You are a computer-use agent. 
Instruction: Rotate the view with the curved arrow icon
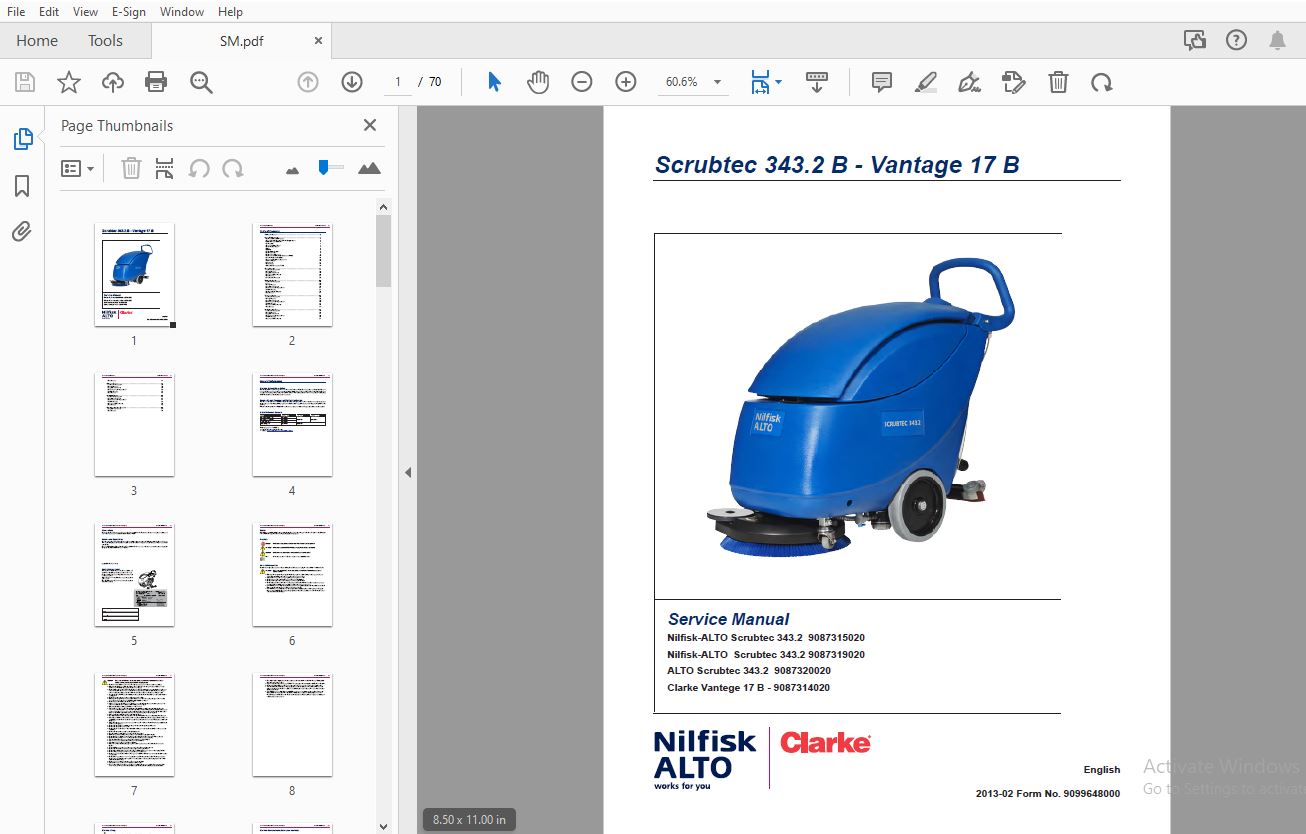coord(1102,82)
